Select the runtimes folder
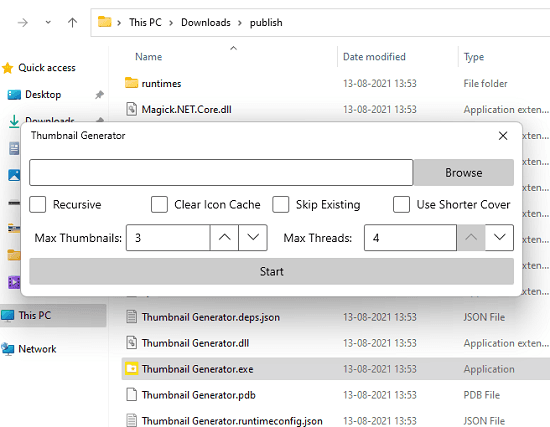 161,84
